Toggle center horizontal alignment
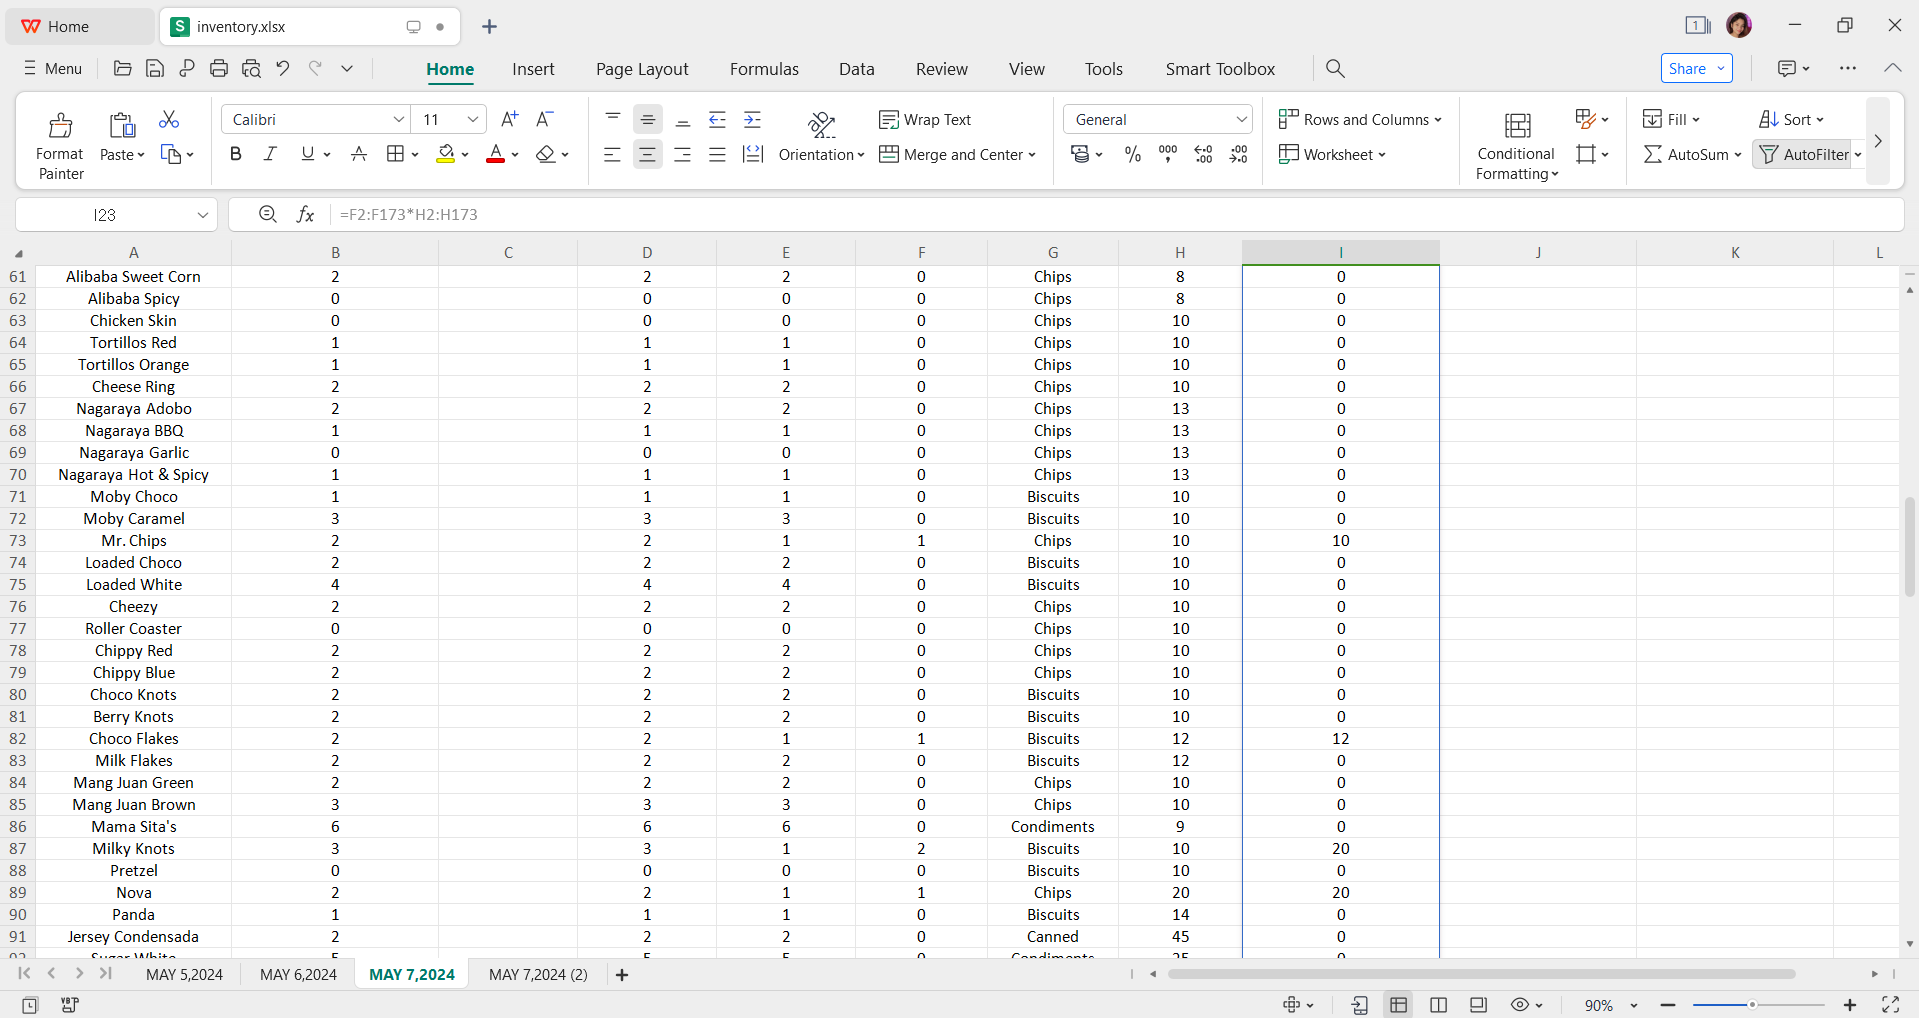 648,154
